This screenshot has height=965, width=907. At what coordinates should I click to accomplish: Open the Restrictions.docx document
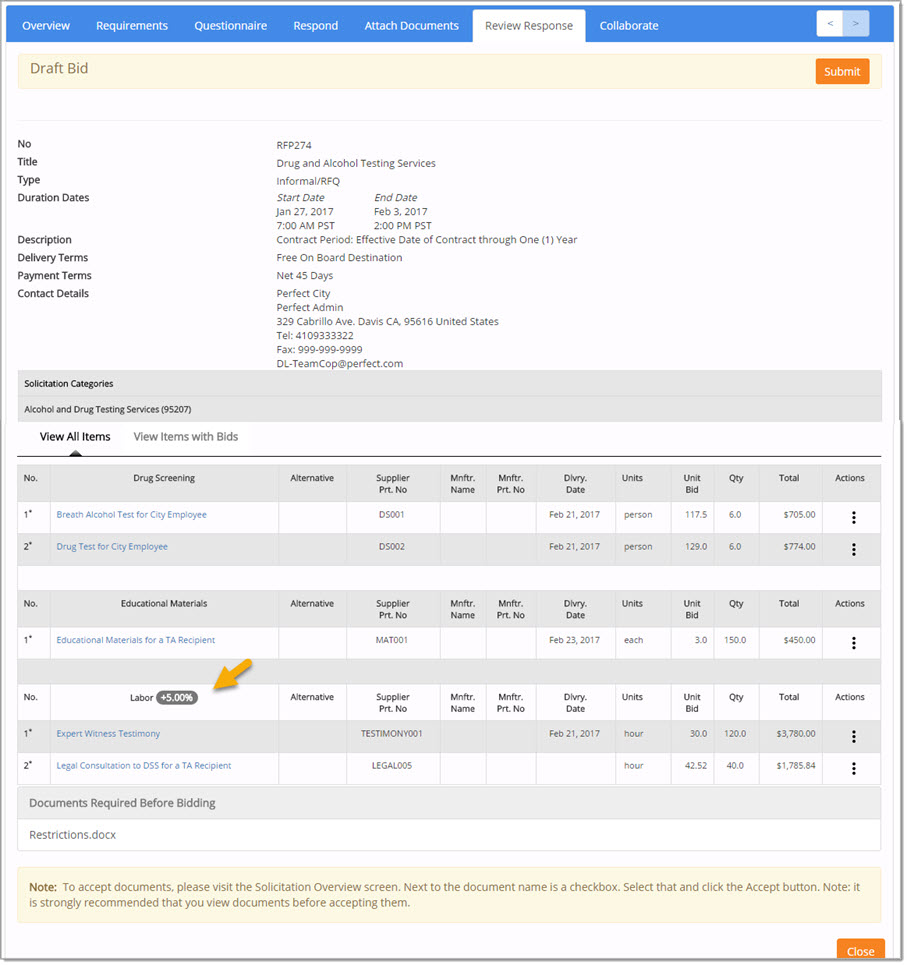(x=72, y=835)
